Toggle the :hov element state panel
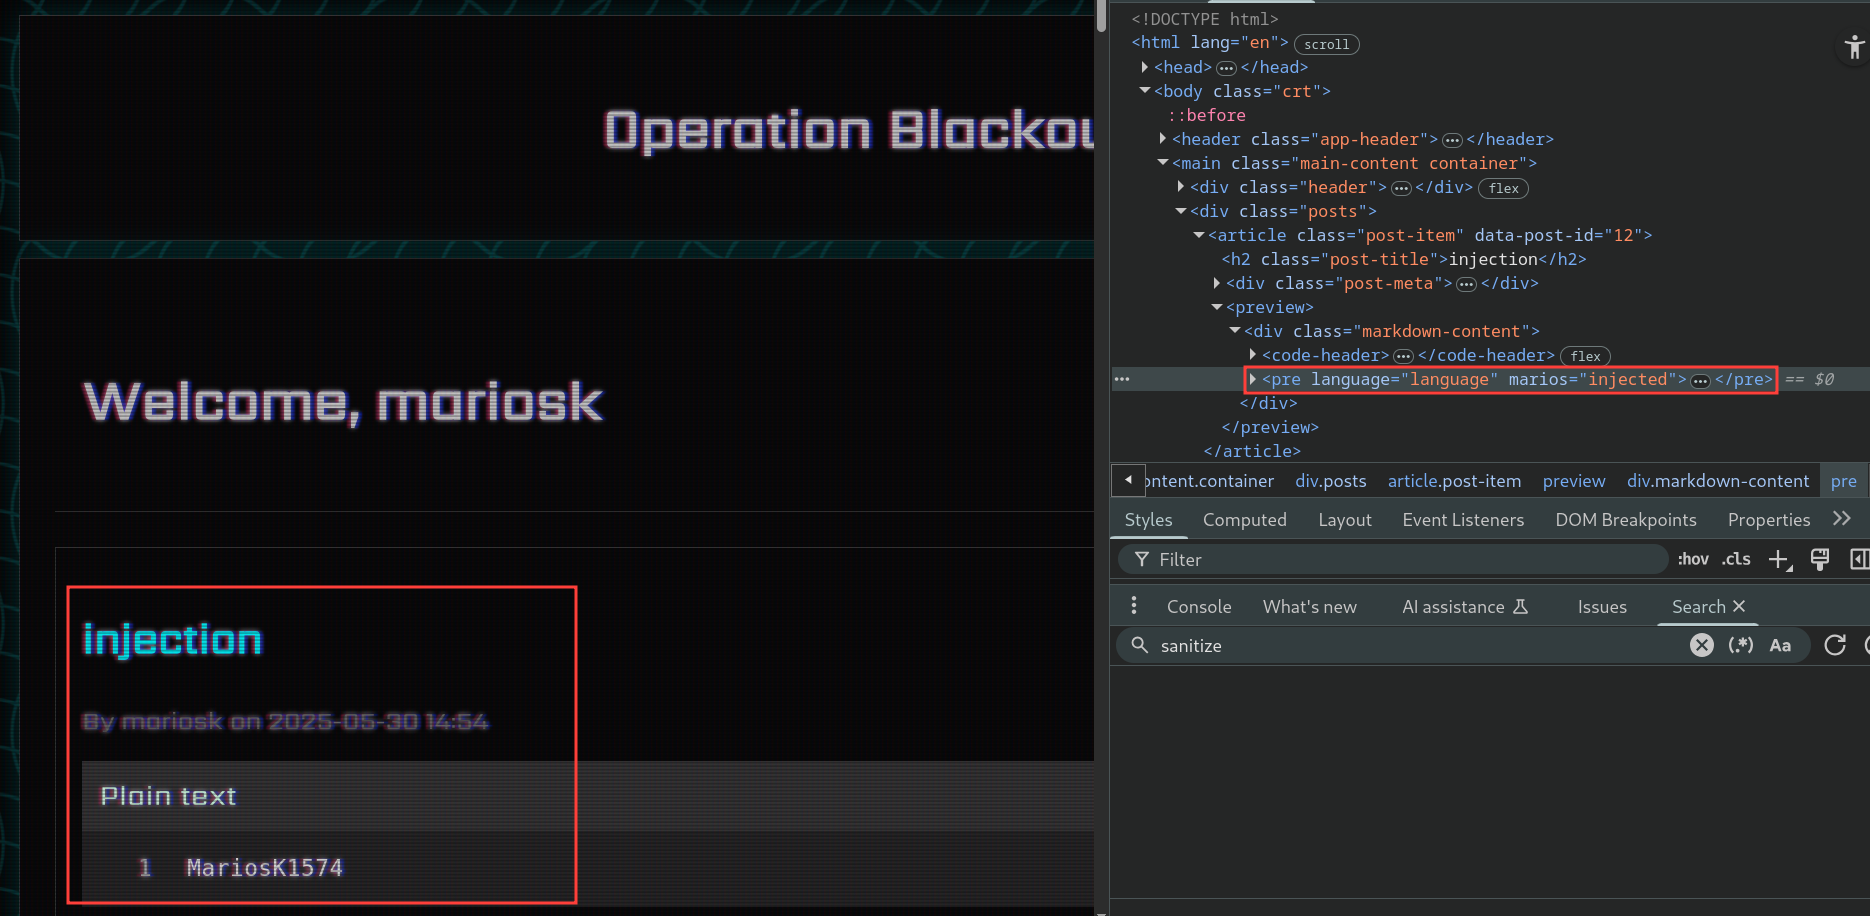Viewport: 1870px width, 916px height. pyautogui.click(x=1693, y=560)
